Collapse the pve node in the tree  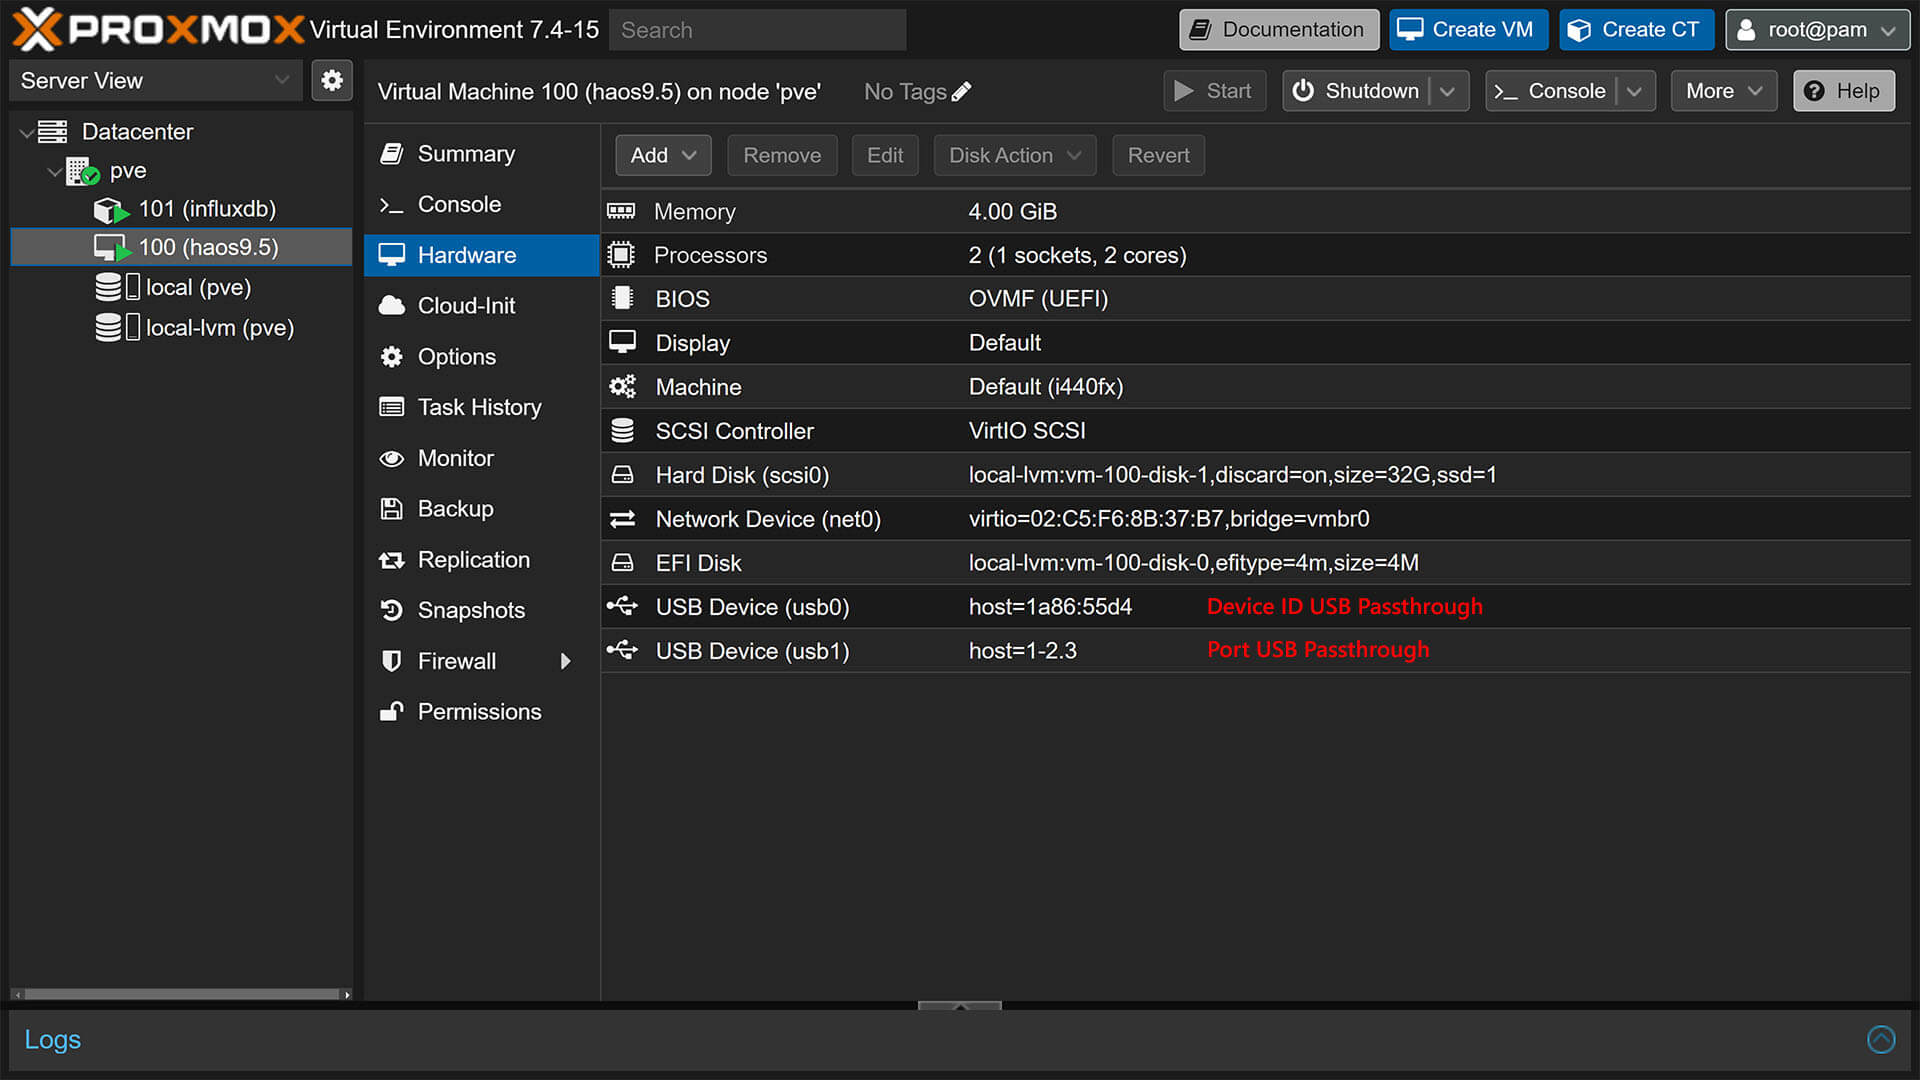55,171
